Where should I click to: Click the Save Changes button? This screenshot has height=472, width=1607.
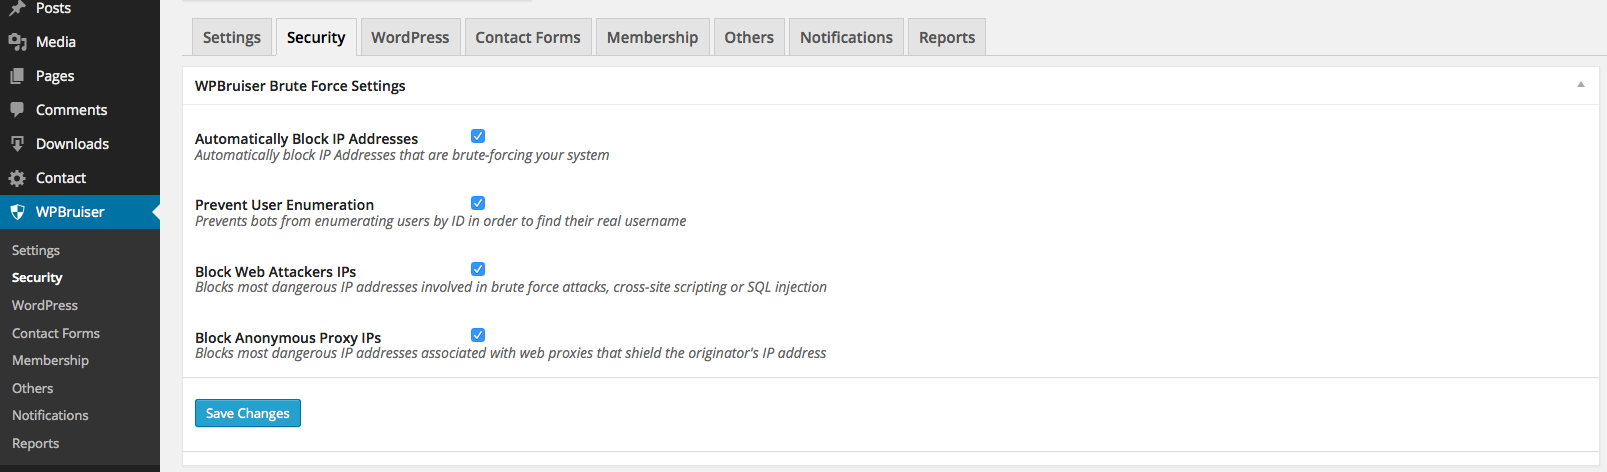click(x=248, y=413)
